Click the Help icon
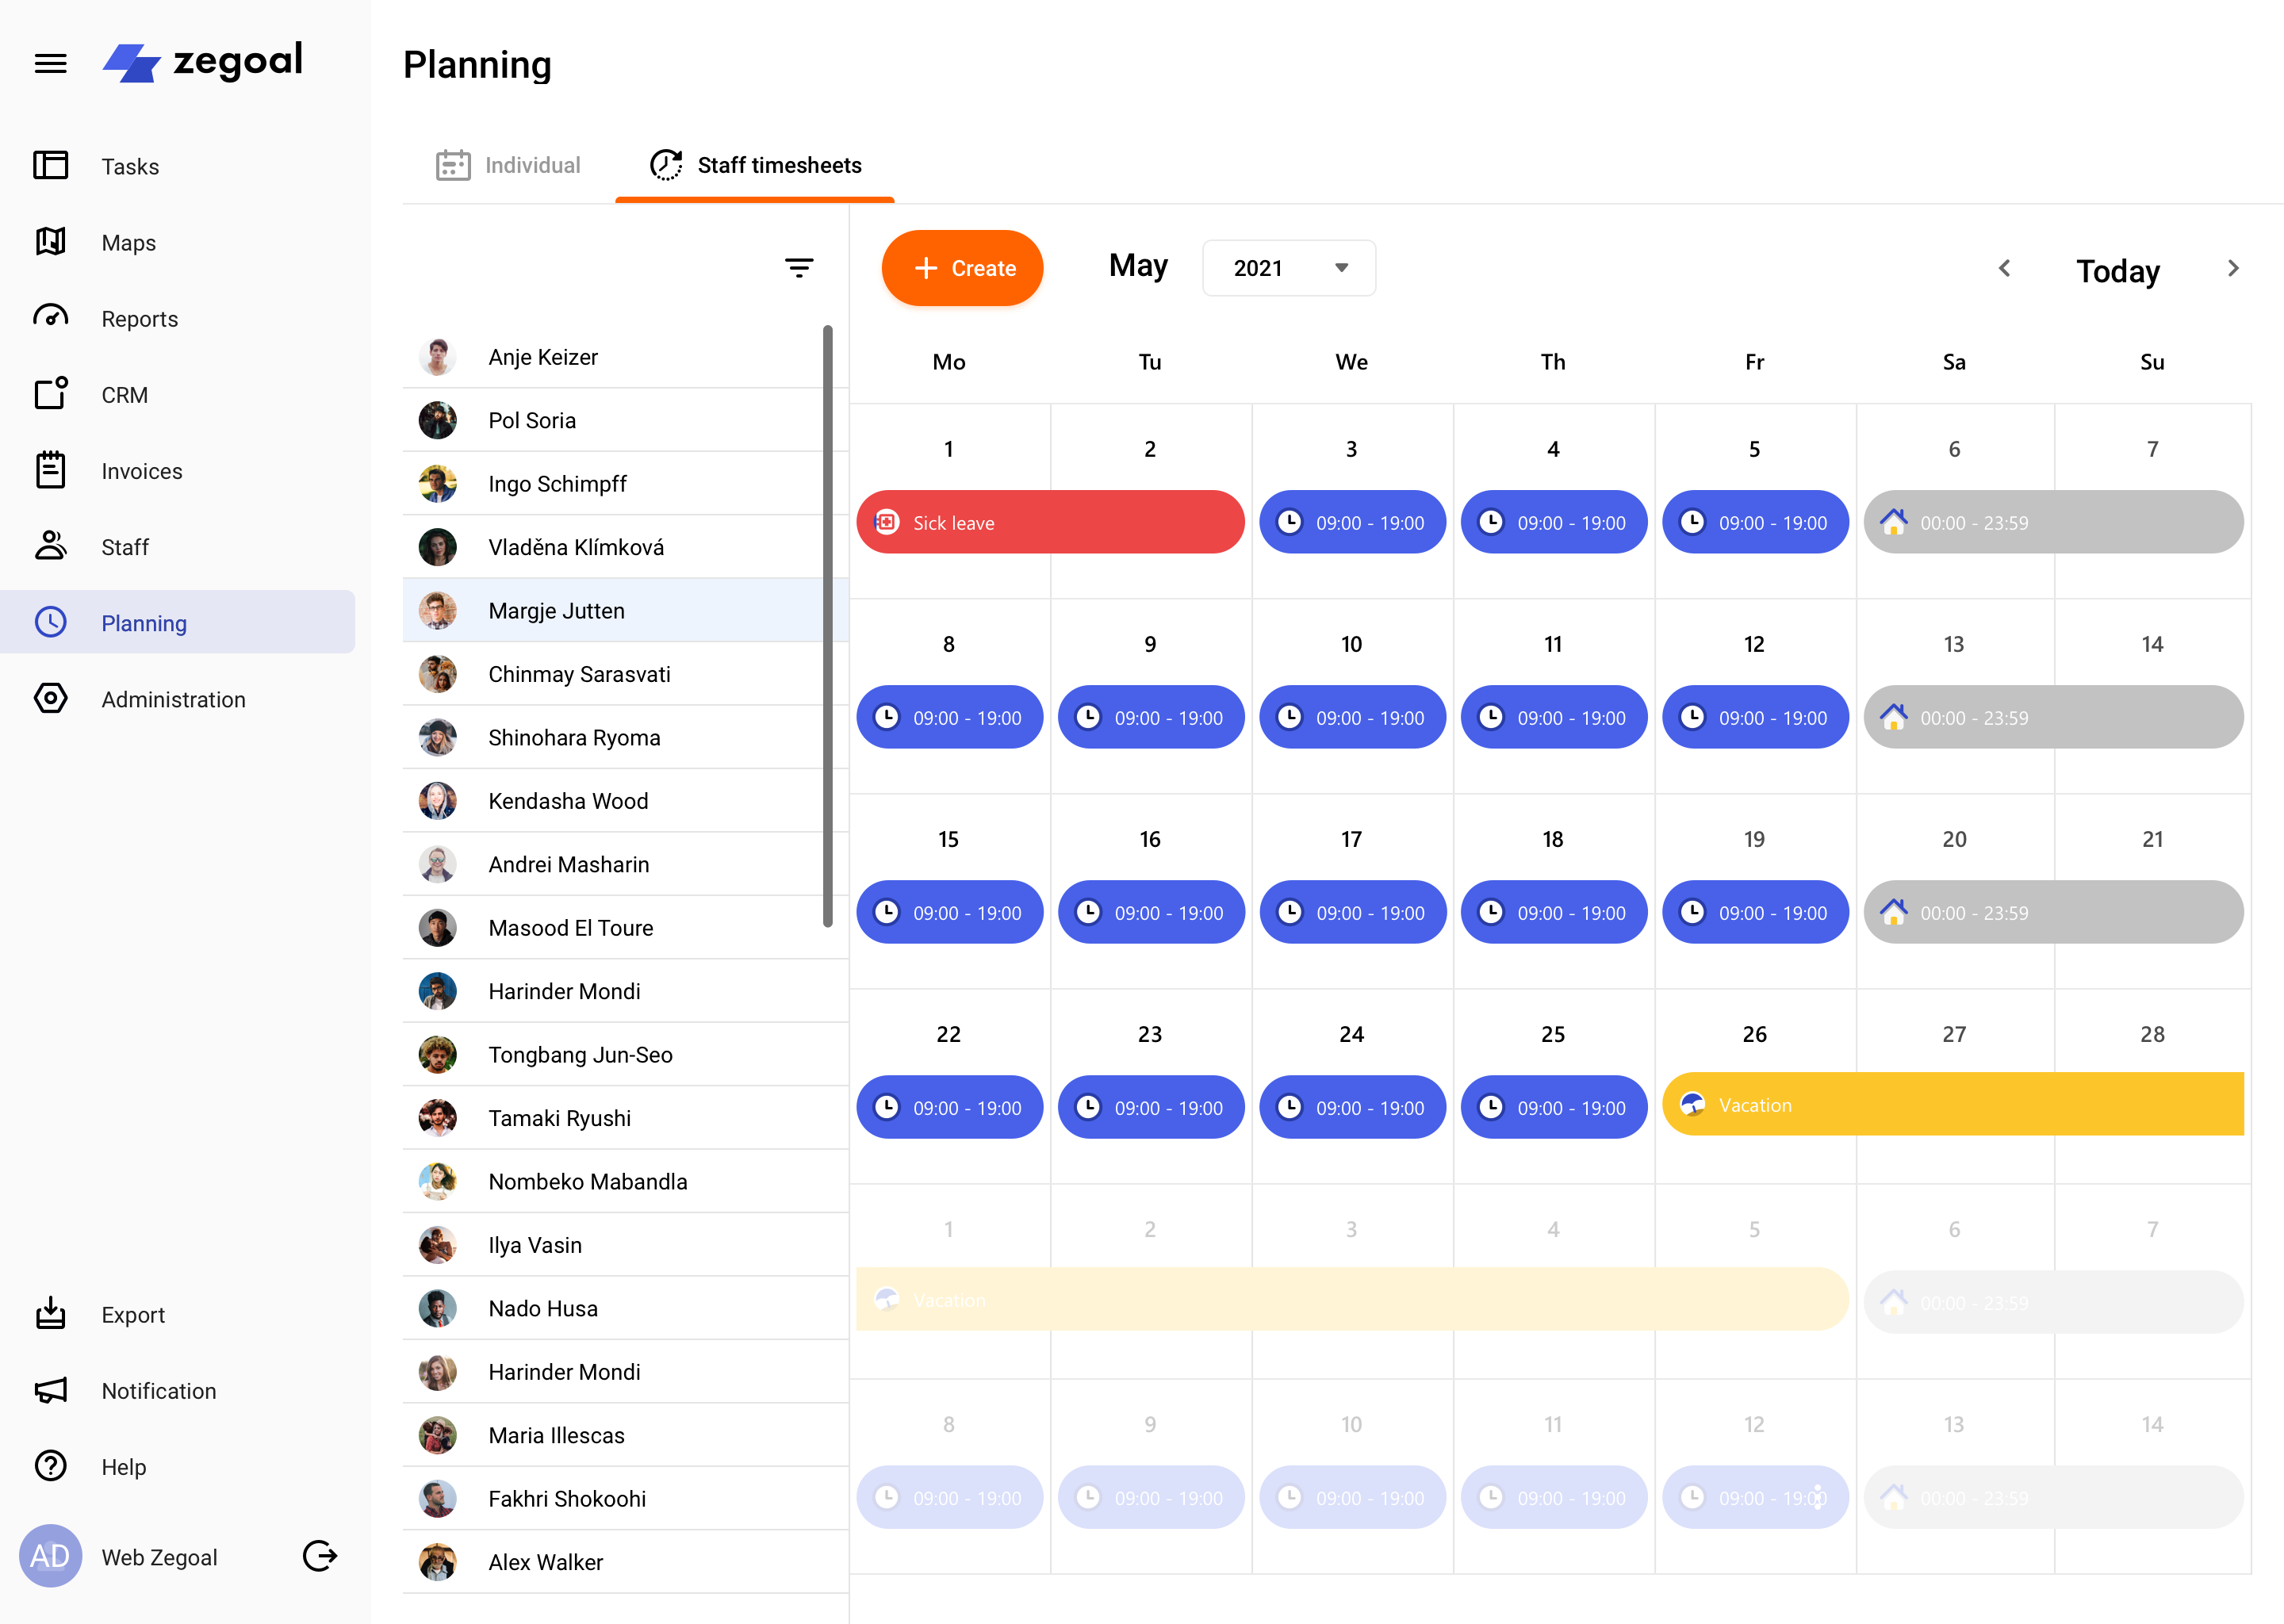Screen dimensions: 2284x1624 (x=50, y=1466)
